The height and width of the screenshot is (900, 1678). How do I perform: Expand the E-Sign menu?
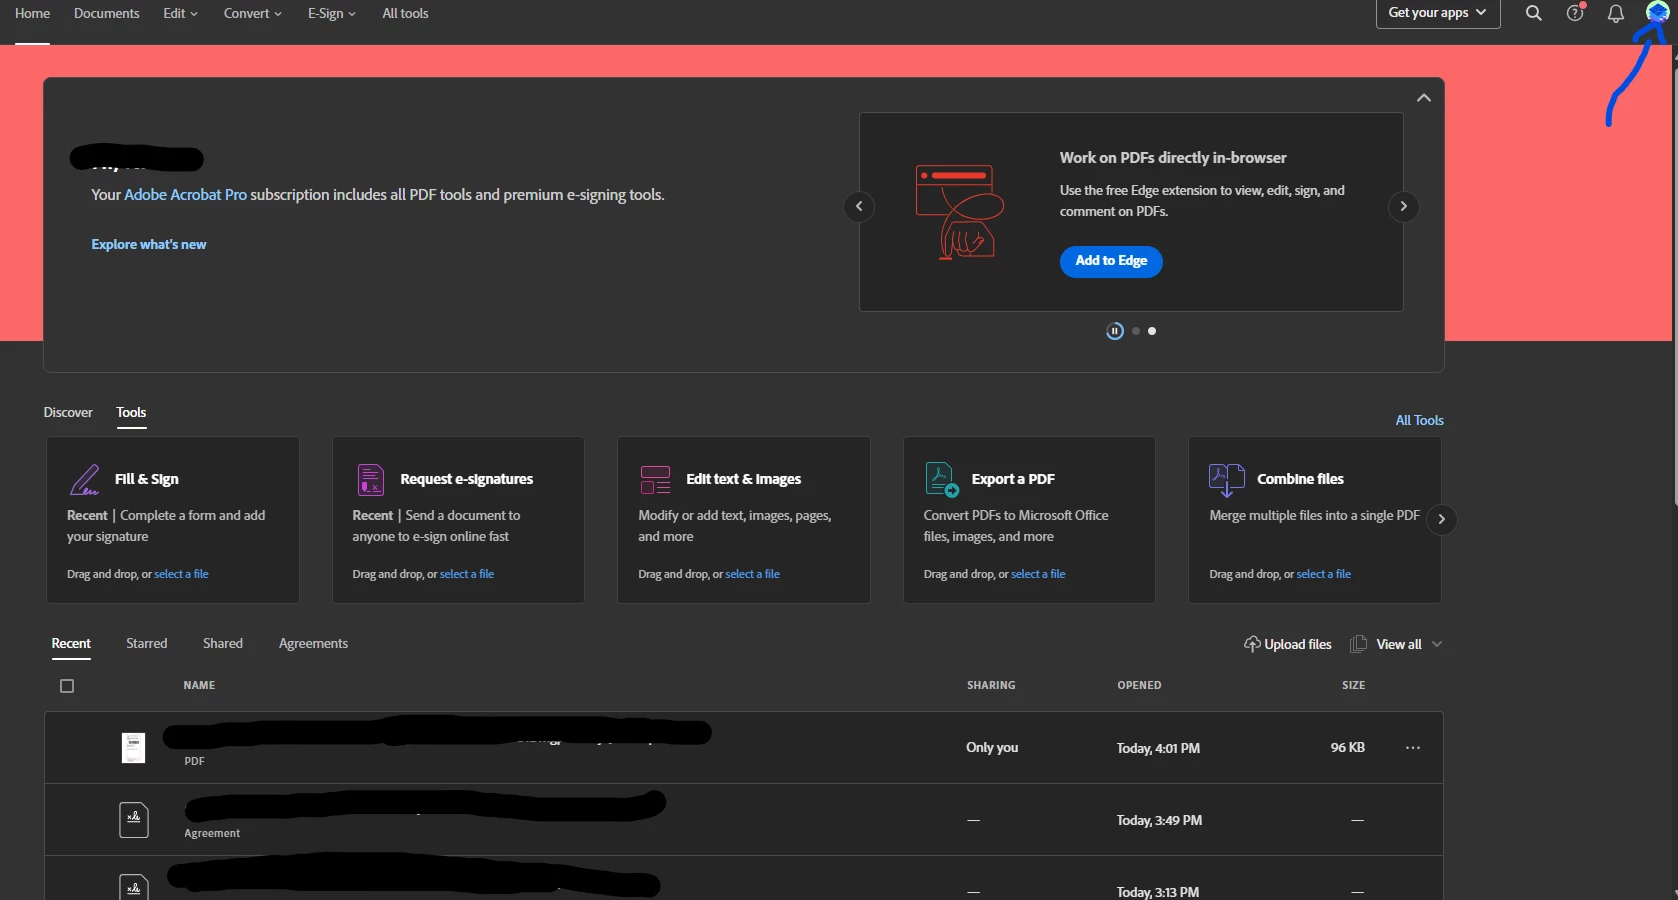point(332,14)
